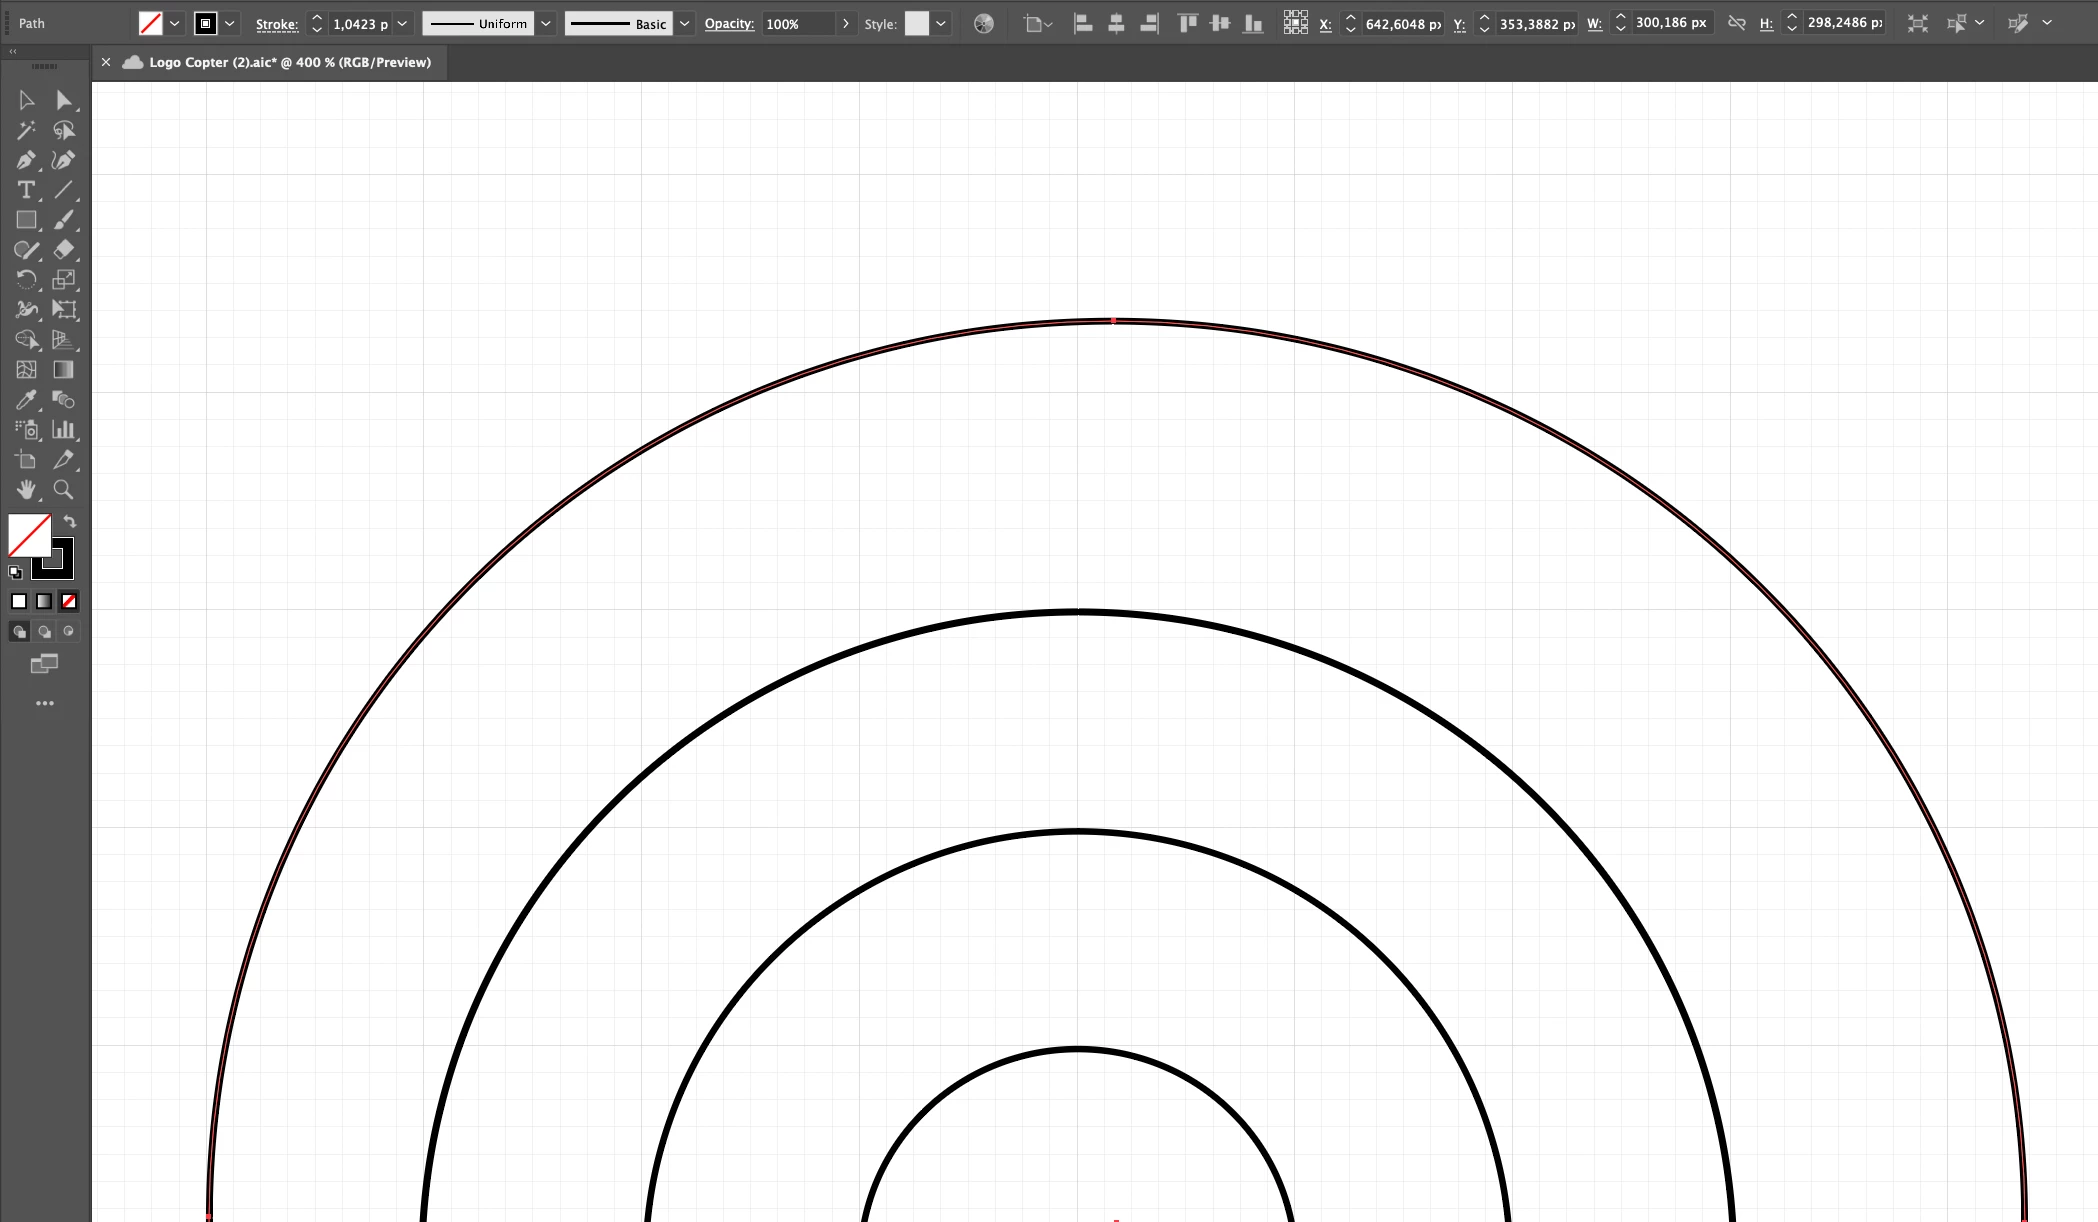
Task: Open the Recolor Artwork wheel
Action: coord(984,24)
